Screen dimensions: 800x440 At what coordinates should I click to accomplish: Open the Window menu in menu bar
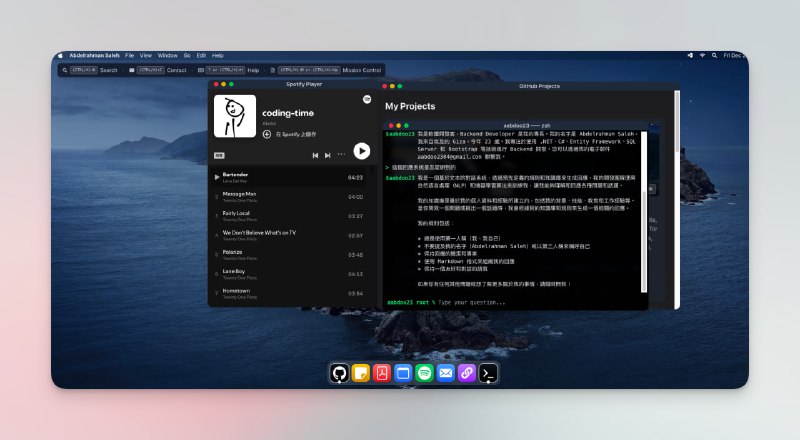[x=167, y=55]
